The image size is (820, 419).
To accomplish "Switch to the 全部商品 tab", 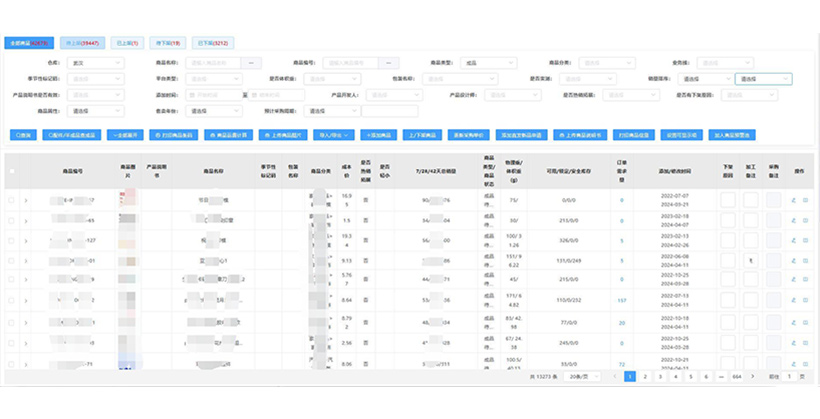I will pyautogui.click(x=29, y=44).
